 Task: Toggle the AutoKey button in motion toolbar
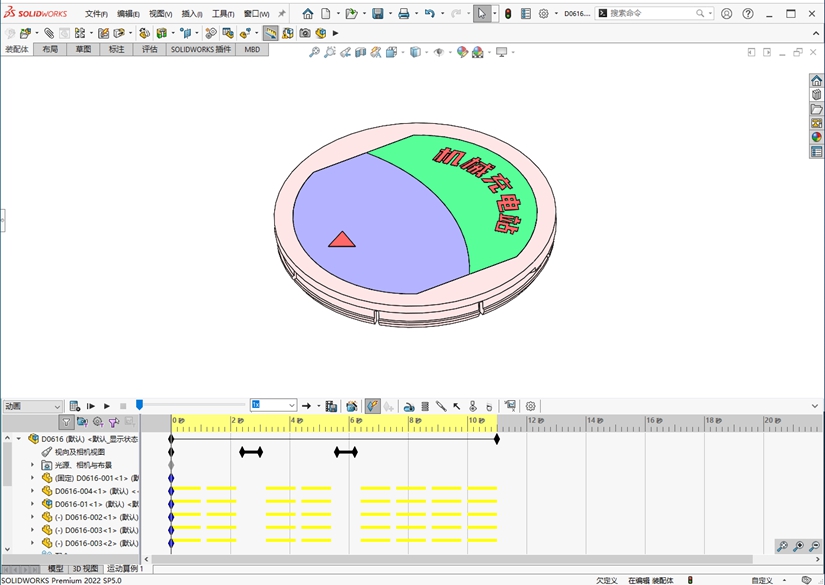click(x=372, y=406)
